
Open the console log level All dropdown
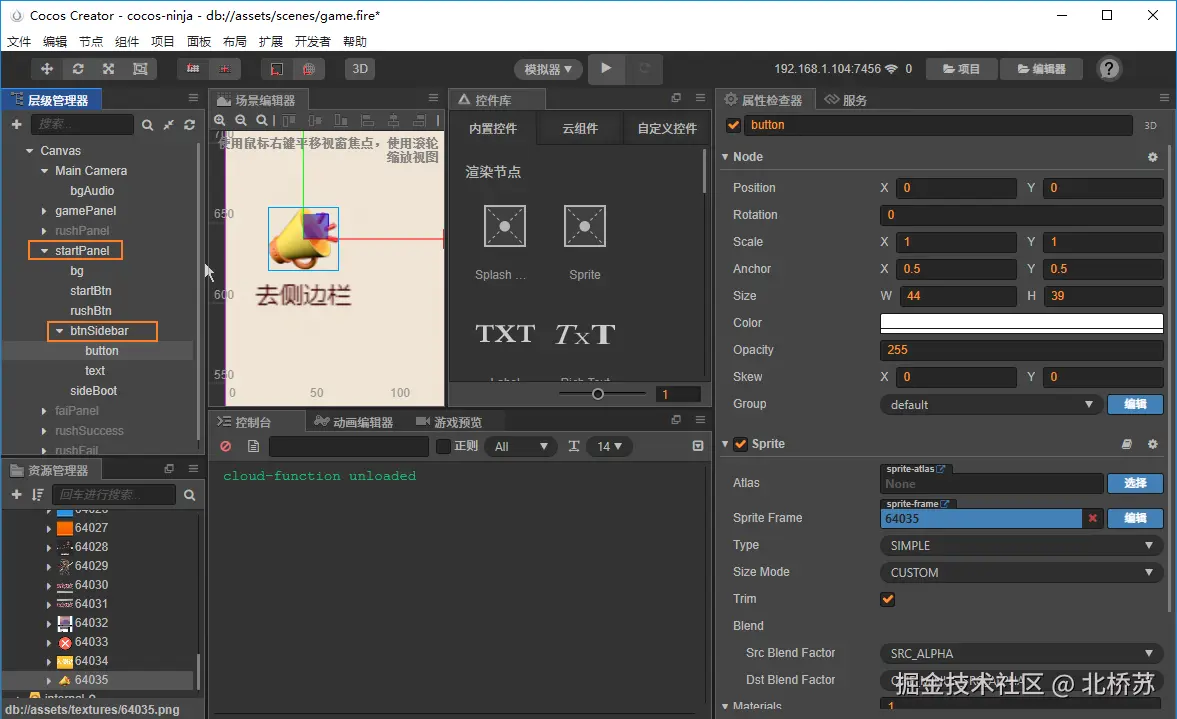[x=521, y=447]
